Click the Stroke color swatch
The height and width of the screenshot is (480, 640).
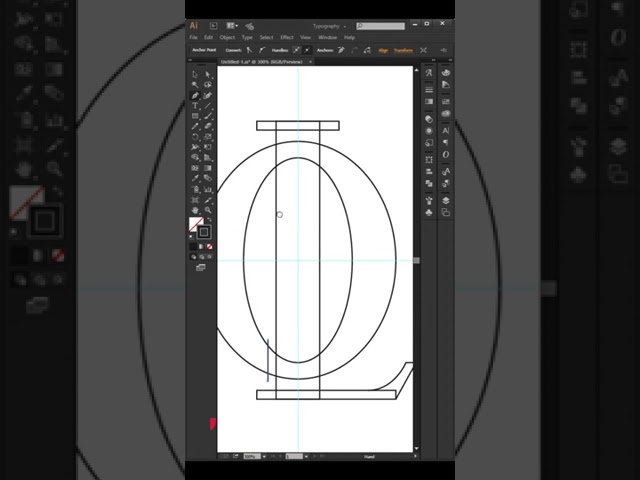click(204, 232)
